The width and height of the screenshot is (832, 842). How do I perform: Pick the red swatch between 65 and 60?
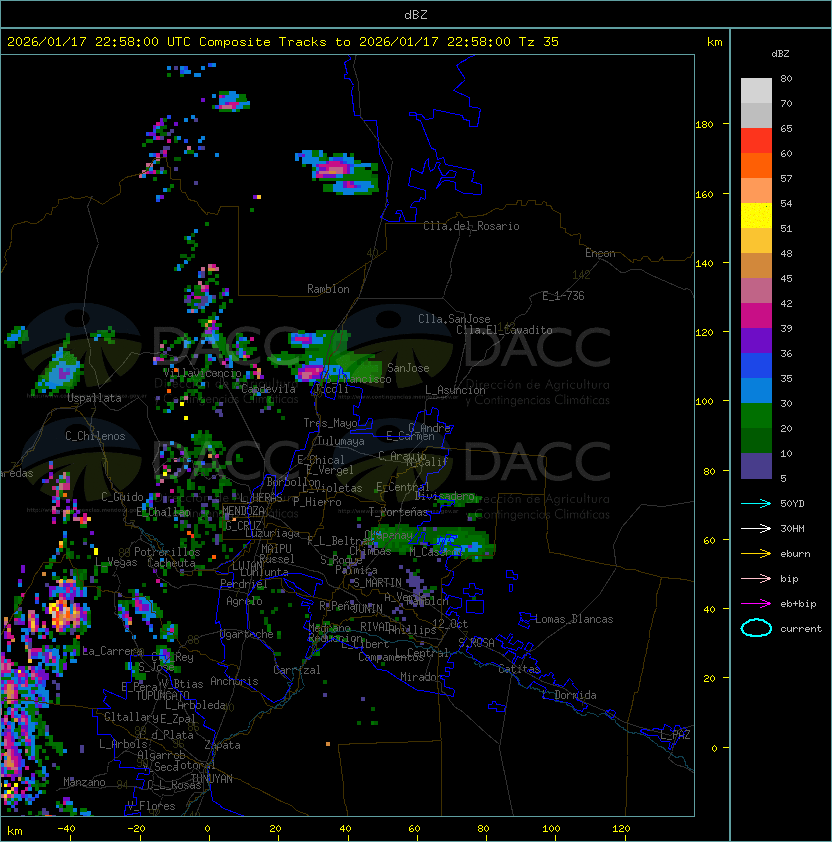click(x=756, y=141)
